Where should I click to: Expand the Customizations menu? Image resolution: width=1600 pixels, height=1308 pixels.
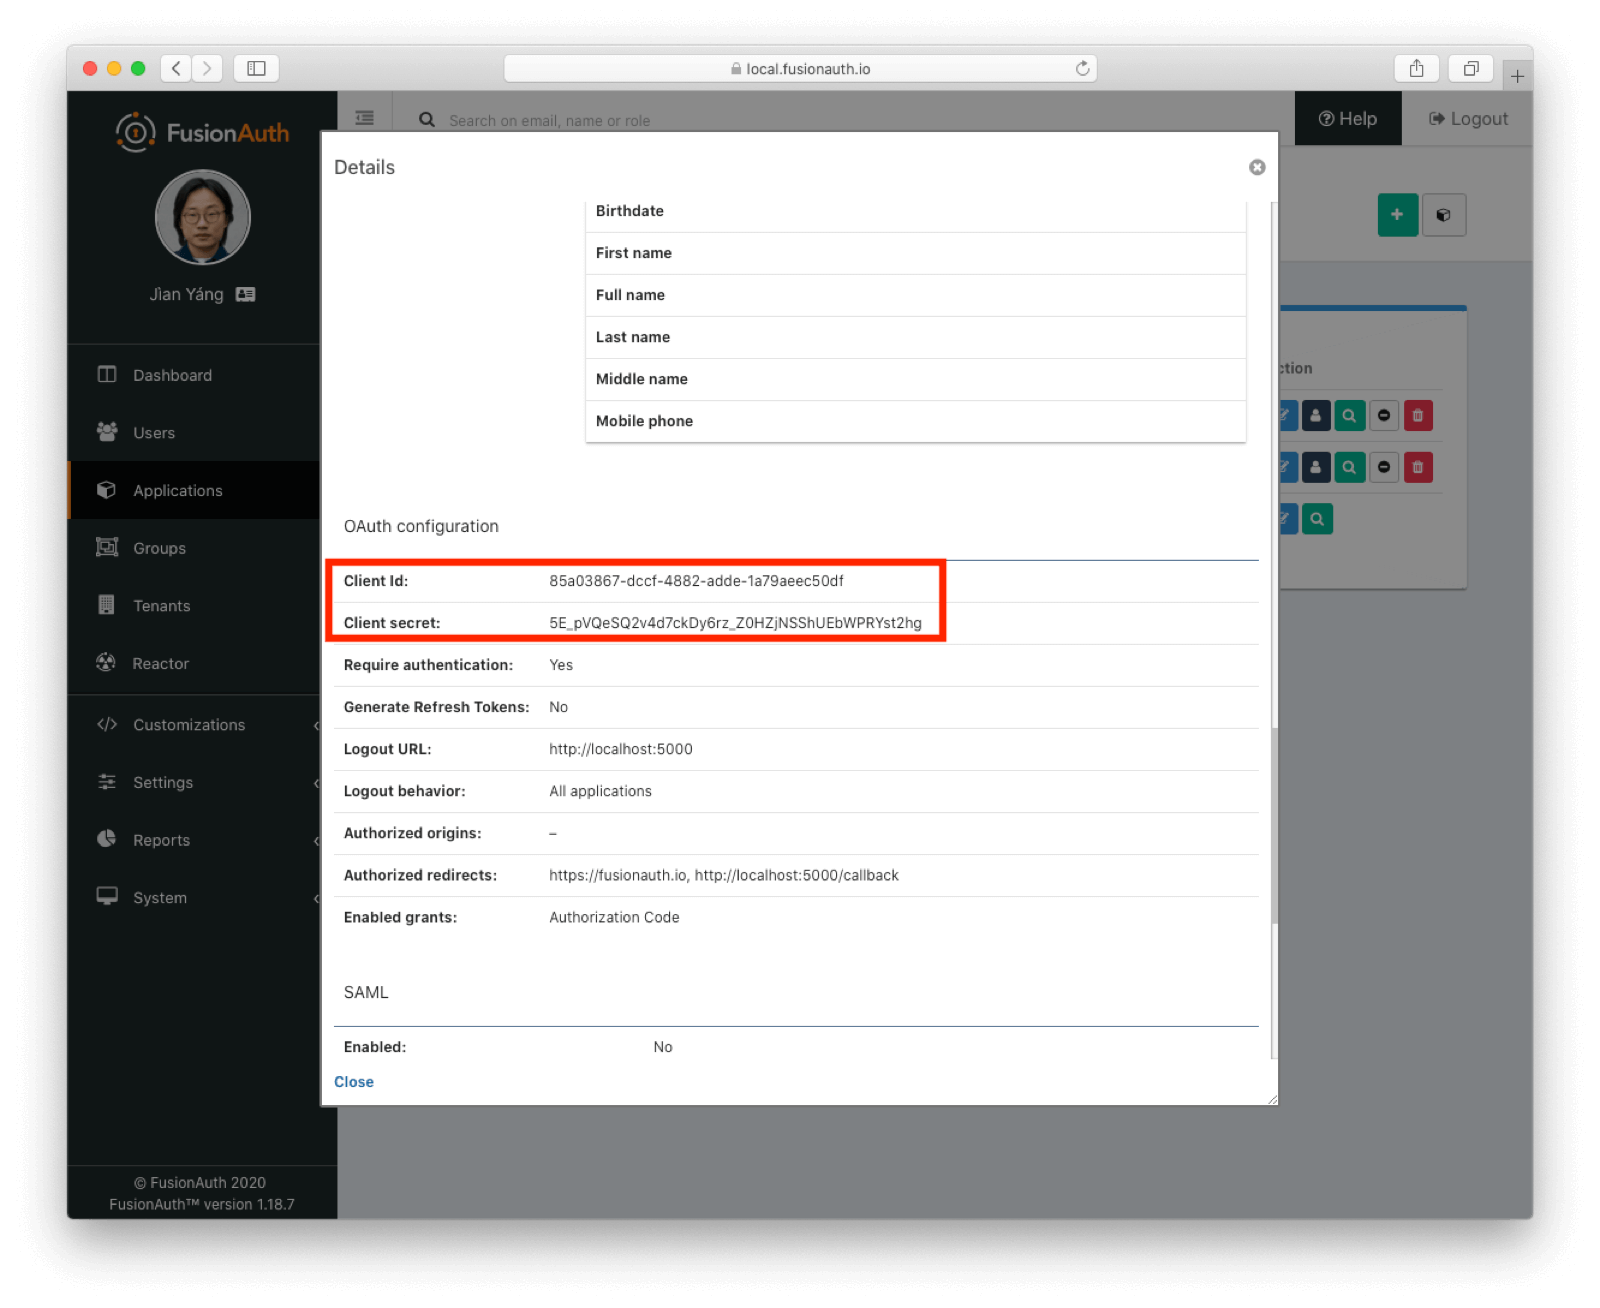coord(194,725)
